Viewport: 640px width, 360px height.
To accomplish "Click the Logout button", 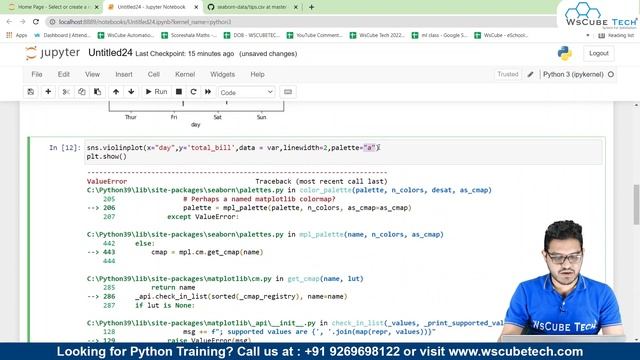I will [598, 53].
